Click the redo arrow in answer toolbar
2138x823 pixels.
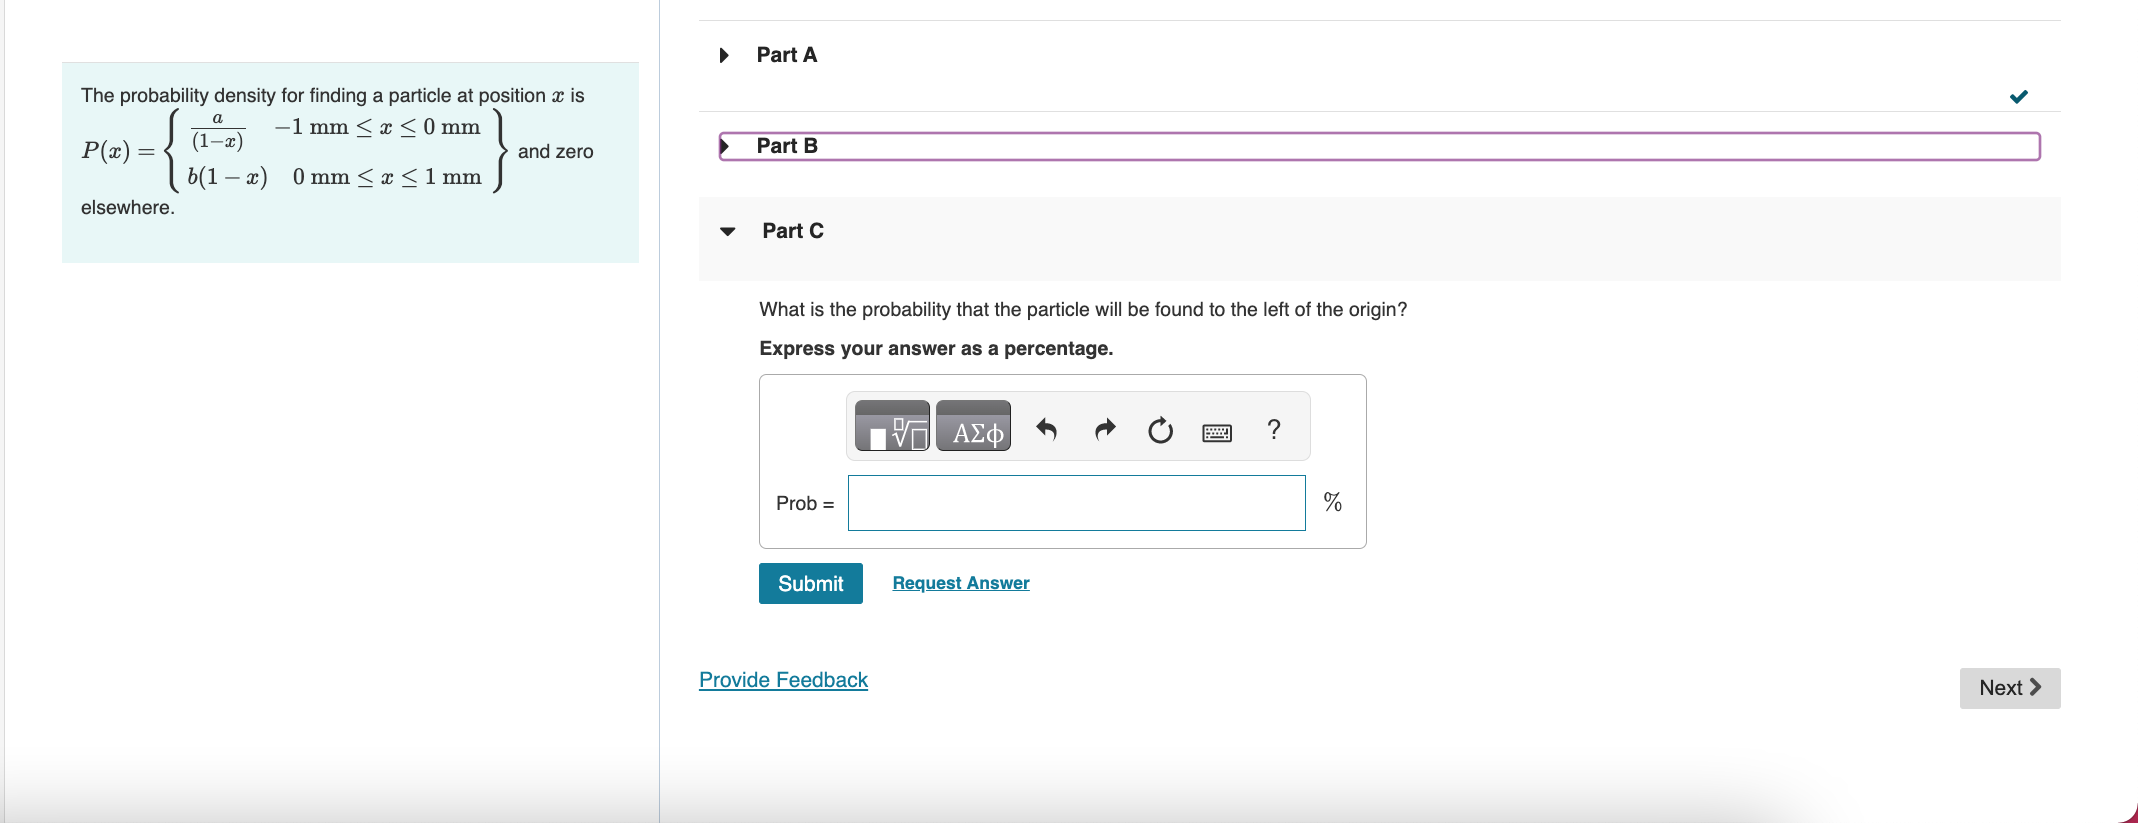(x=1104, y=430)
